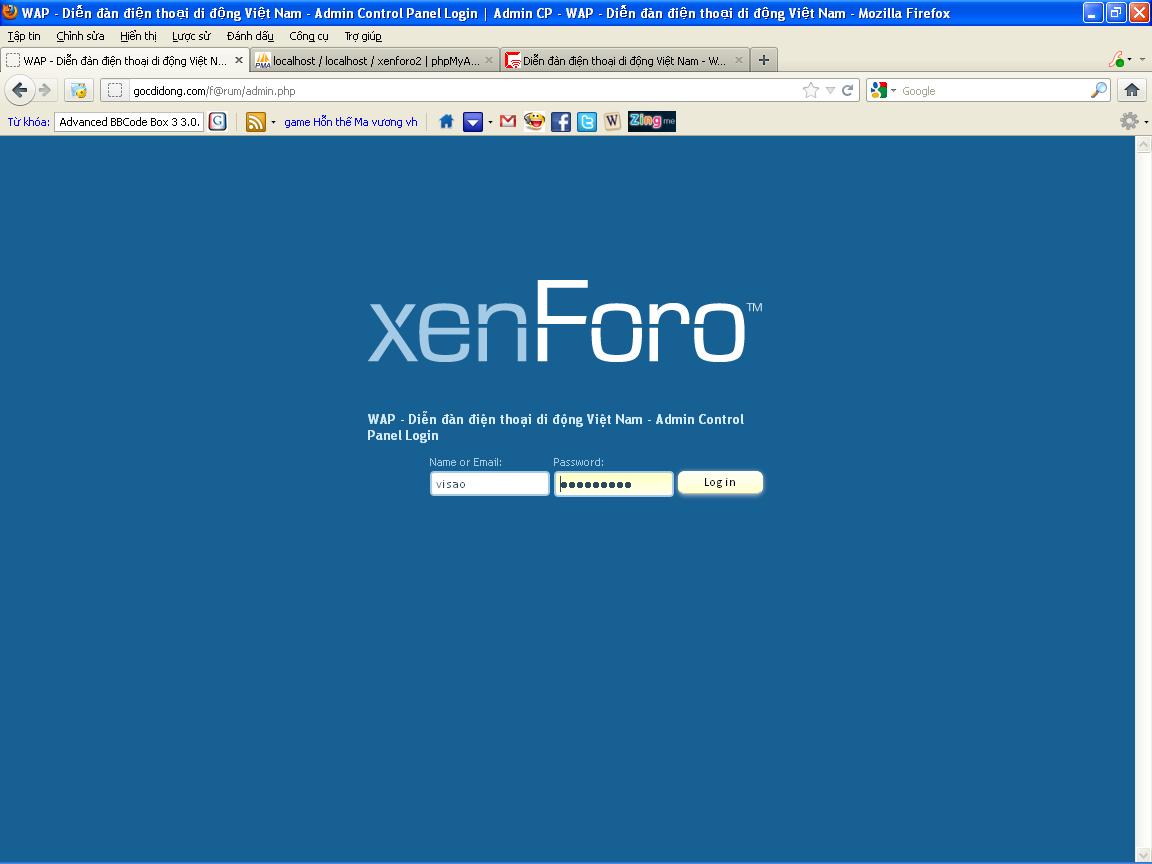Click the orange RSS feed icon

256,122
